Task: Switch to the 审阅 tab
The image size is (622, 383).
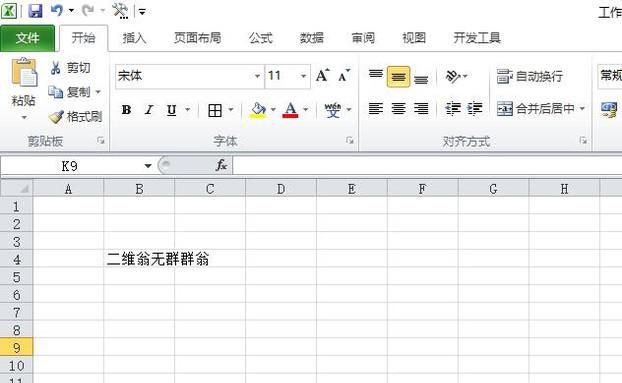Action: pos(363,38)
